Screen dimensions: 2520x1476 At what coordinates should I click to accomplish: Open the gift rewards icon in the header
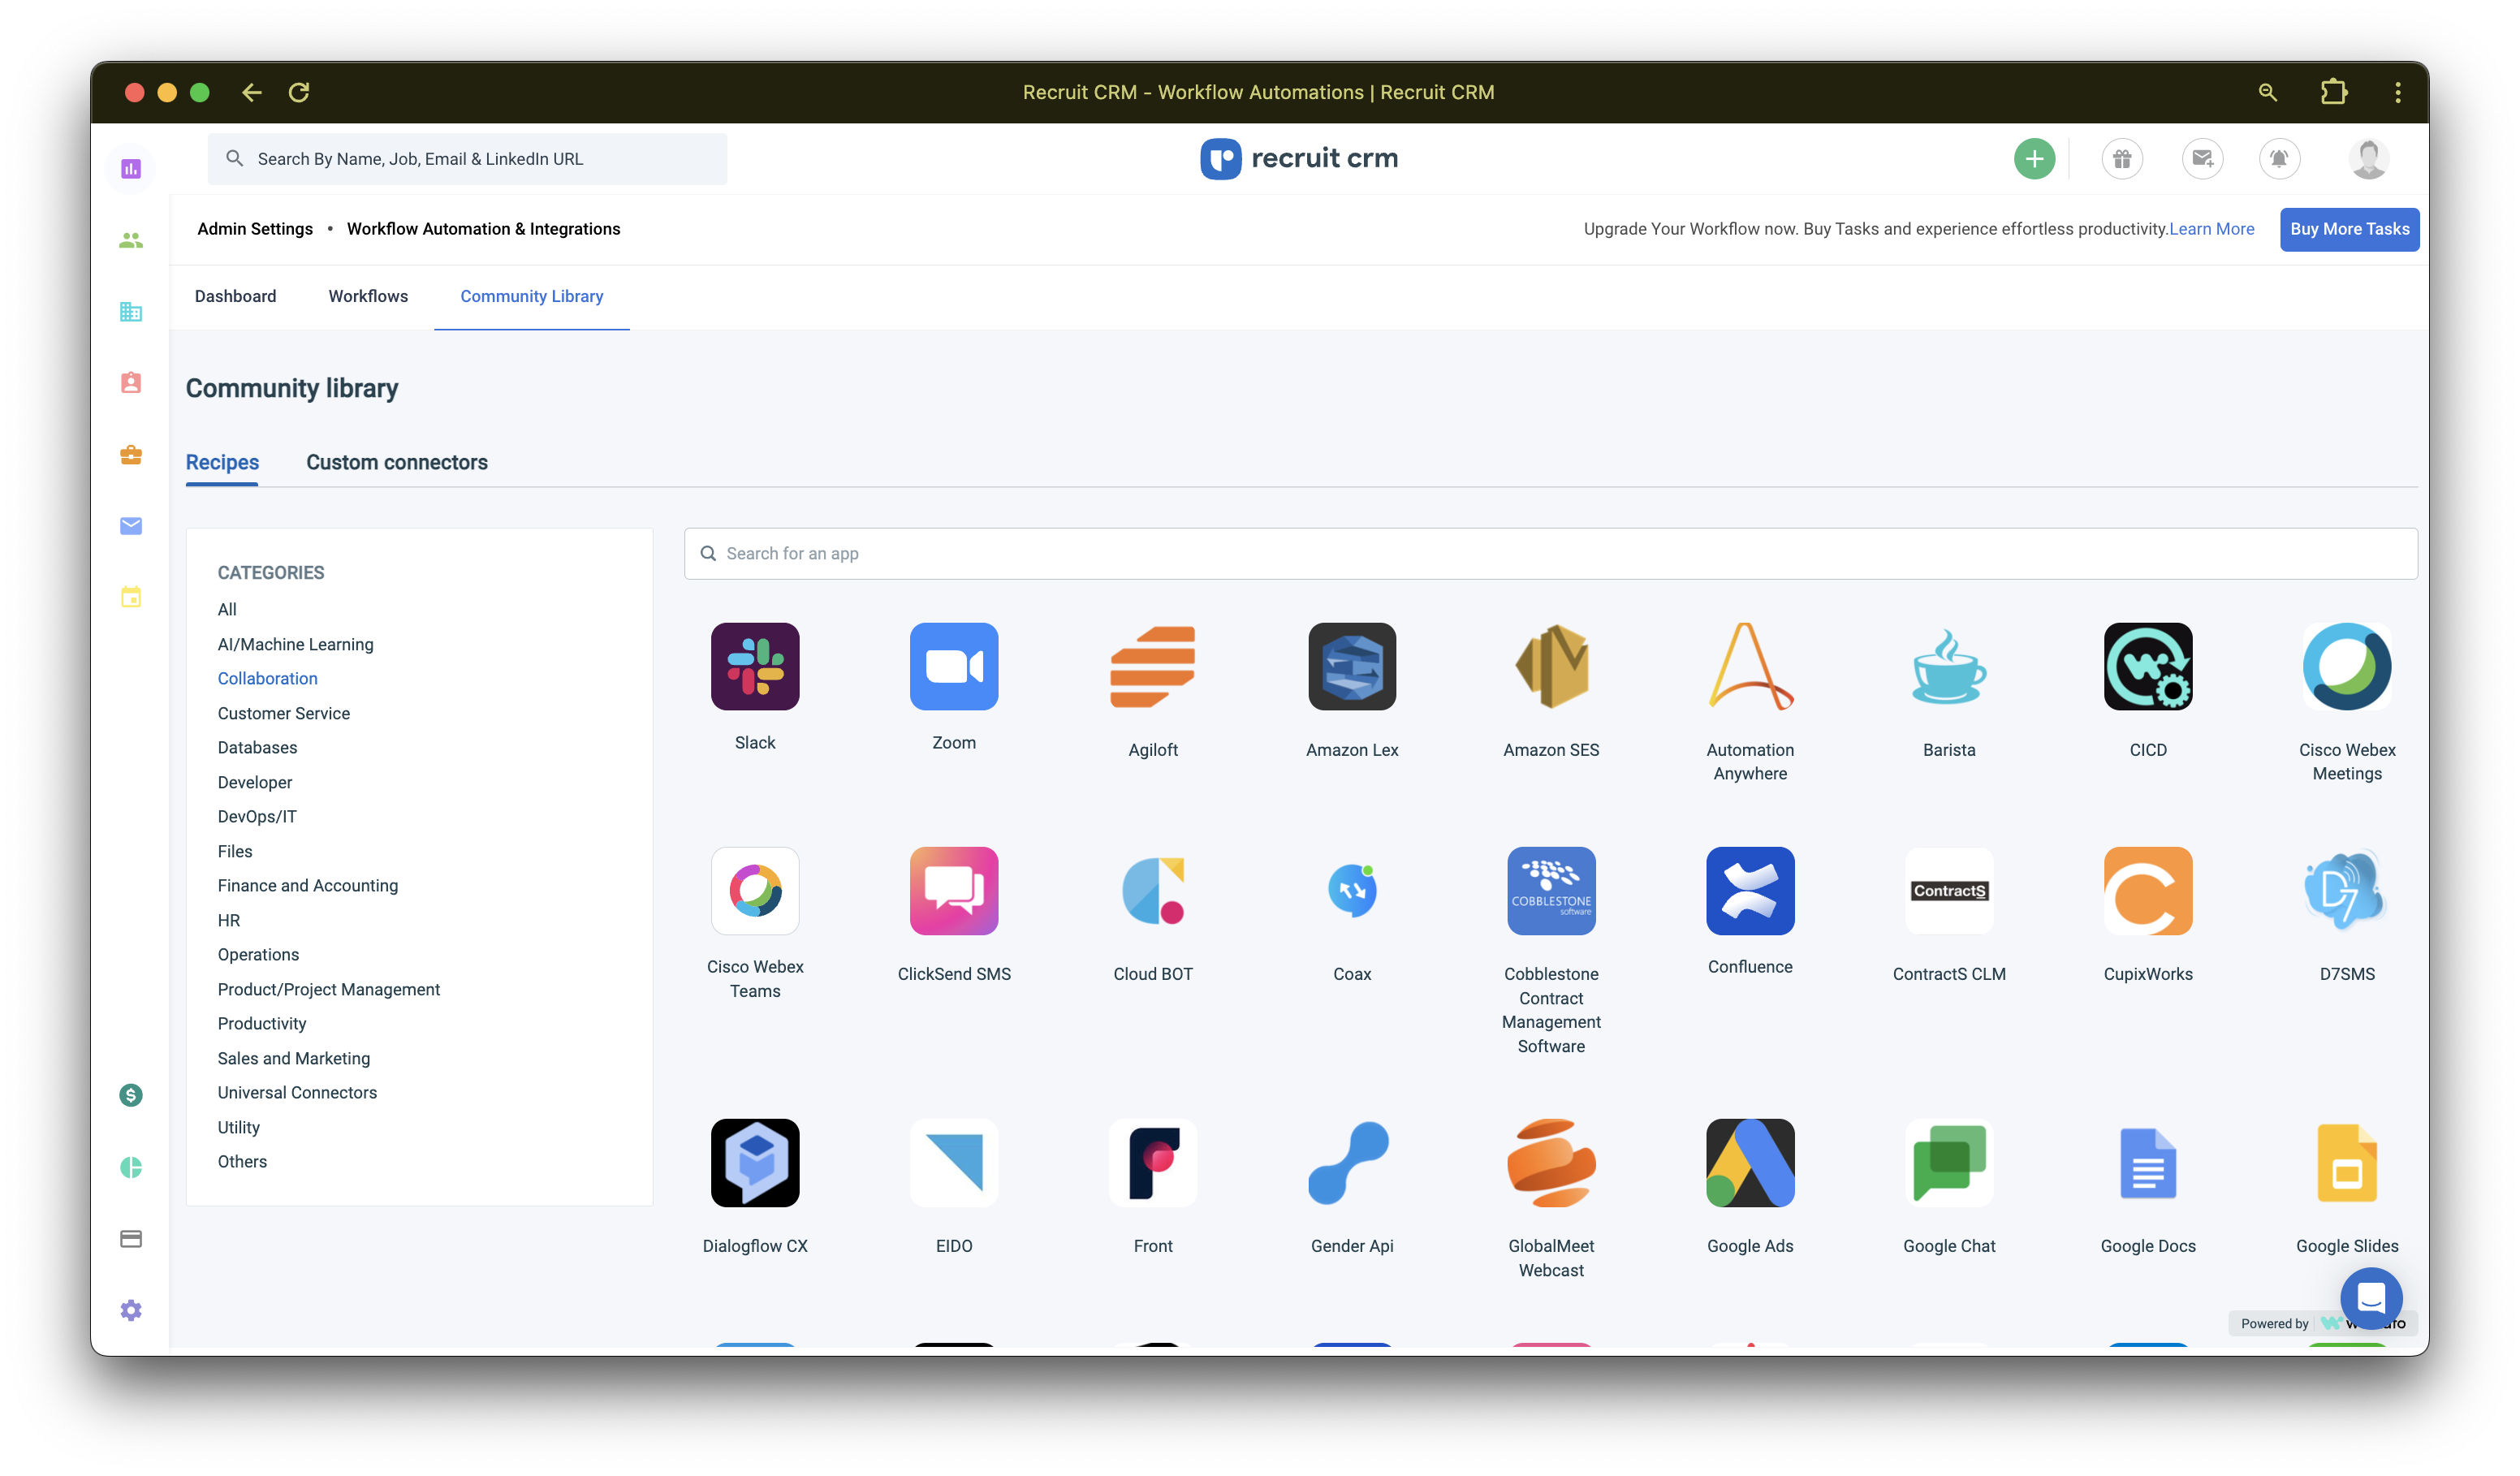[2123, 158]
